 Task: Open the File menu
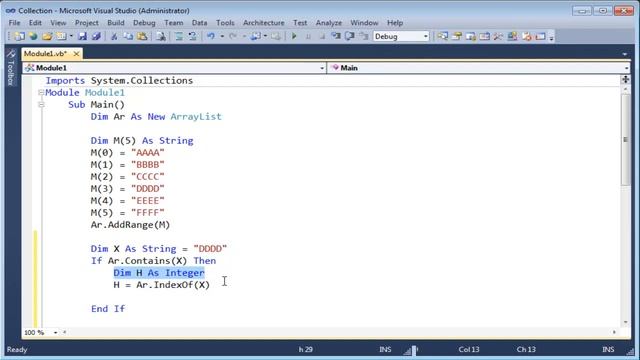point(14,23)
